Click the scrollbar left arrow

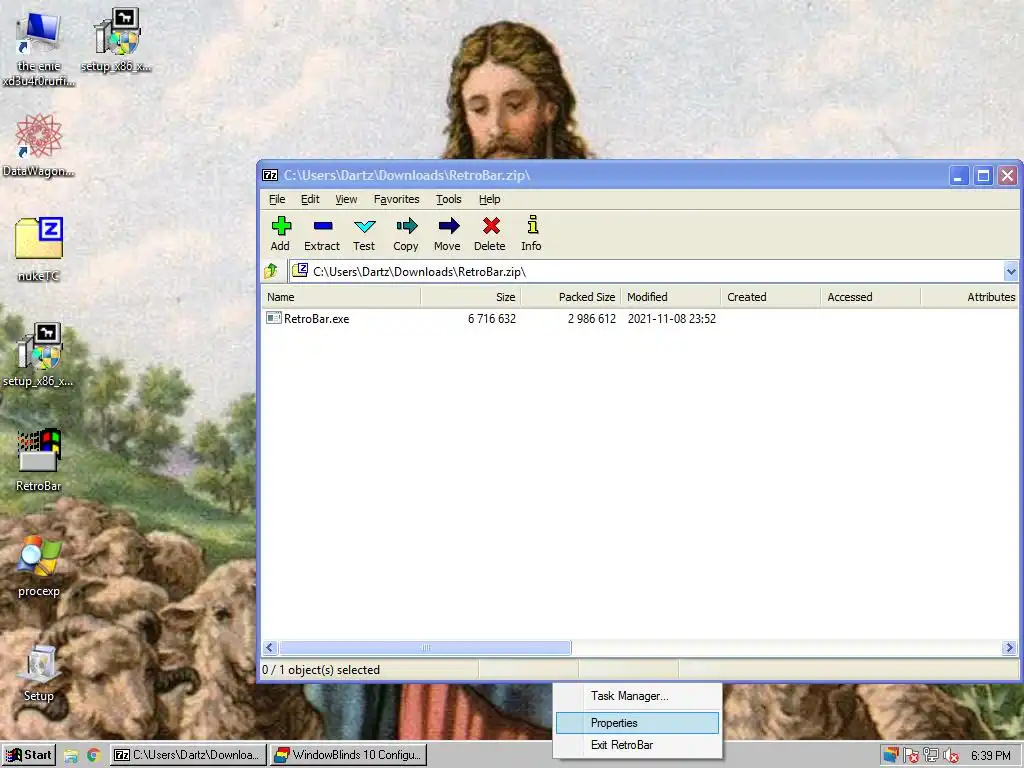coord(270,648)
